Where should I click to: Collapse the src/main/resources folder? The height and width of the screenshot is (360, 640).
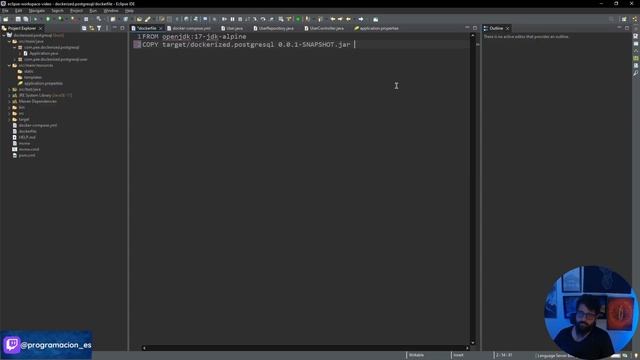(9, 65)
